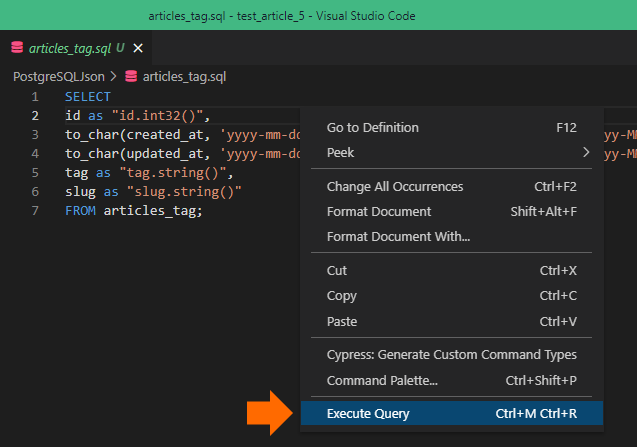Select the articles_tag.sql editor tab

[76, 48]
